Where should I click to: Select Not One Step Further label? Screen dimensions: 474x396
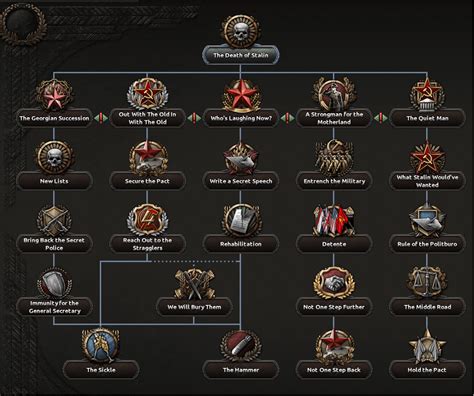pos(334,307)
